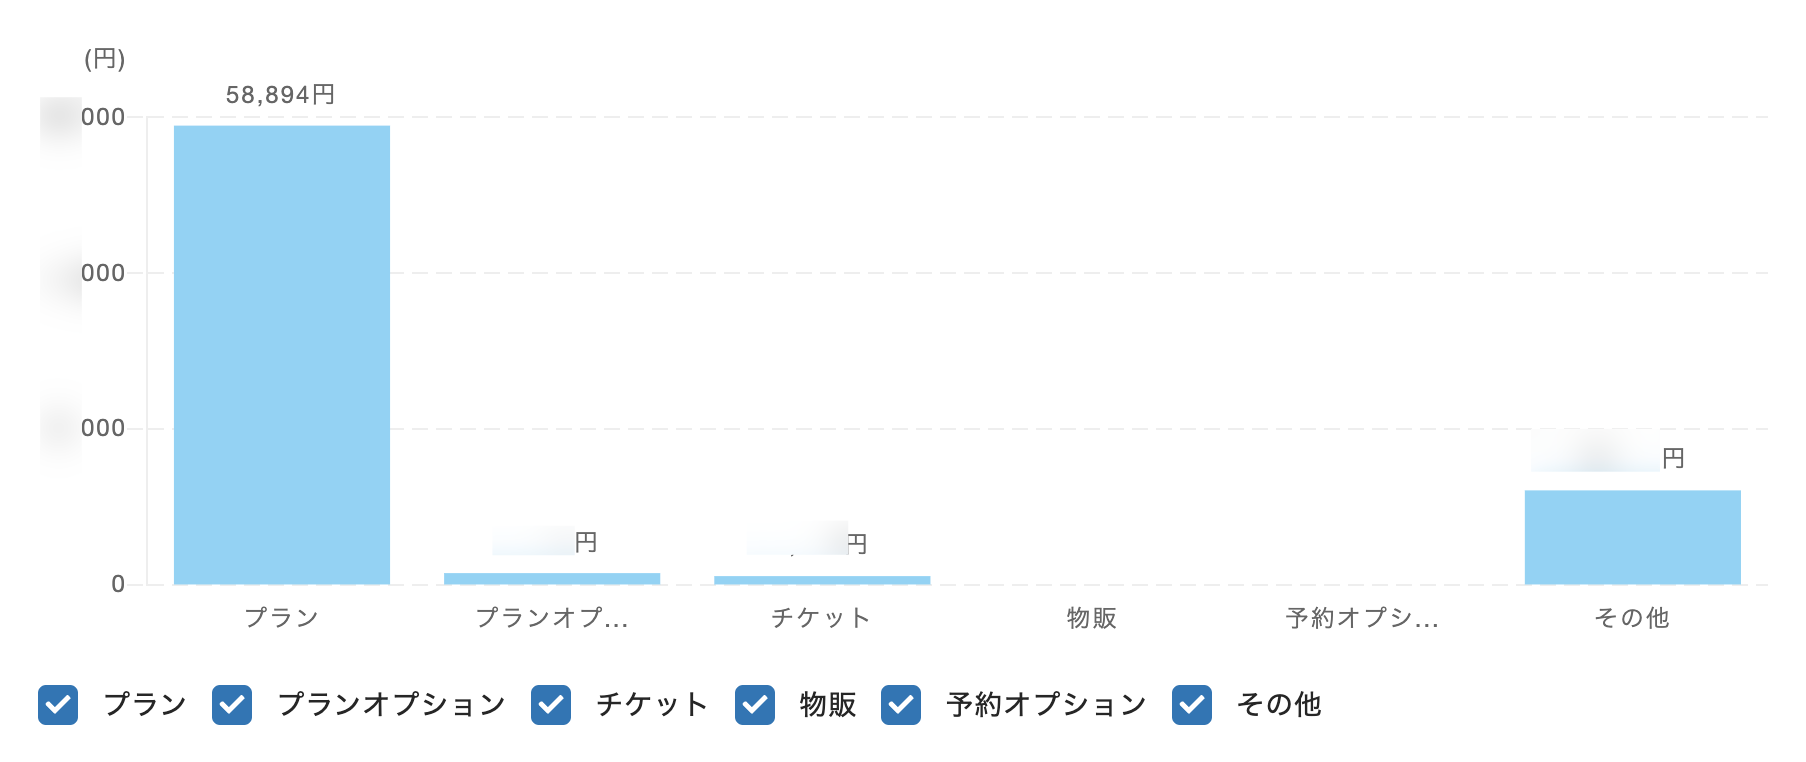Click the 物販 axis label
The width and height of the screenshot is (1806, 762).
(1092, 618)
